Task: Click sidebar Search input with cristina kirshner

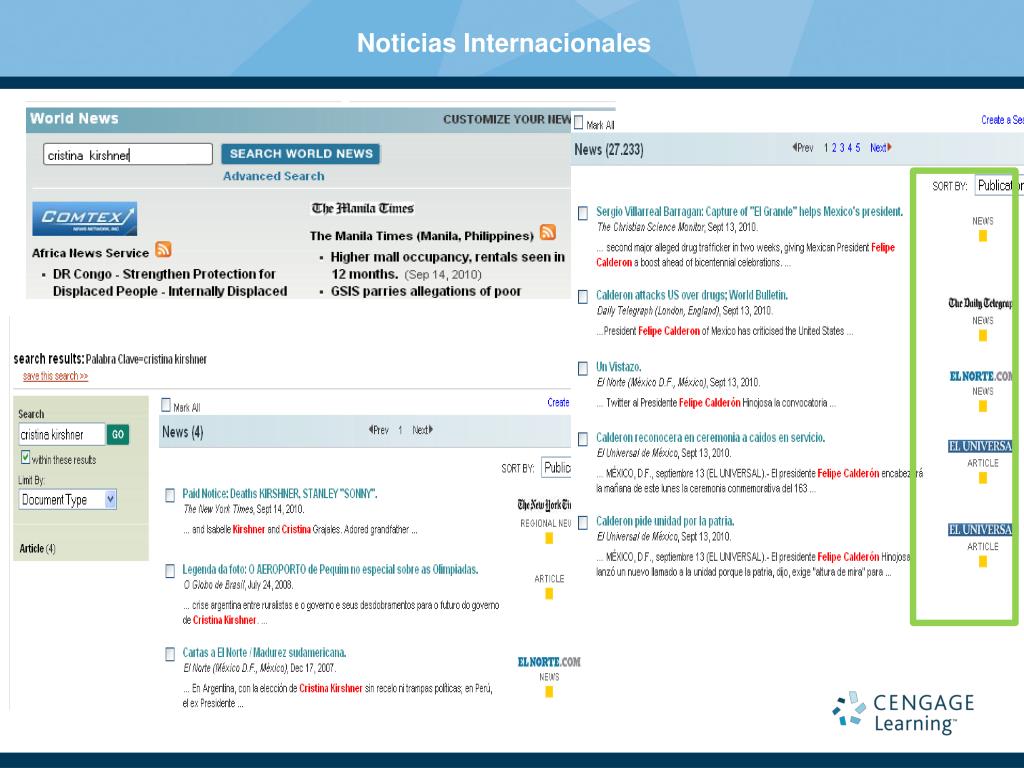Action: pyautogui.click(x=62, y=434)
